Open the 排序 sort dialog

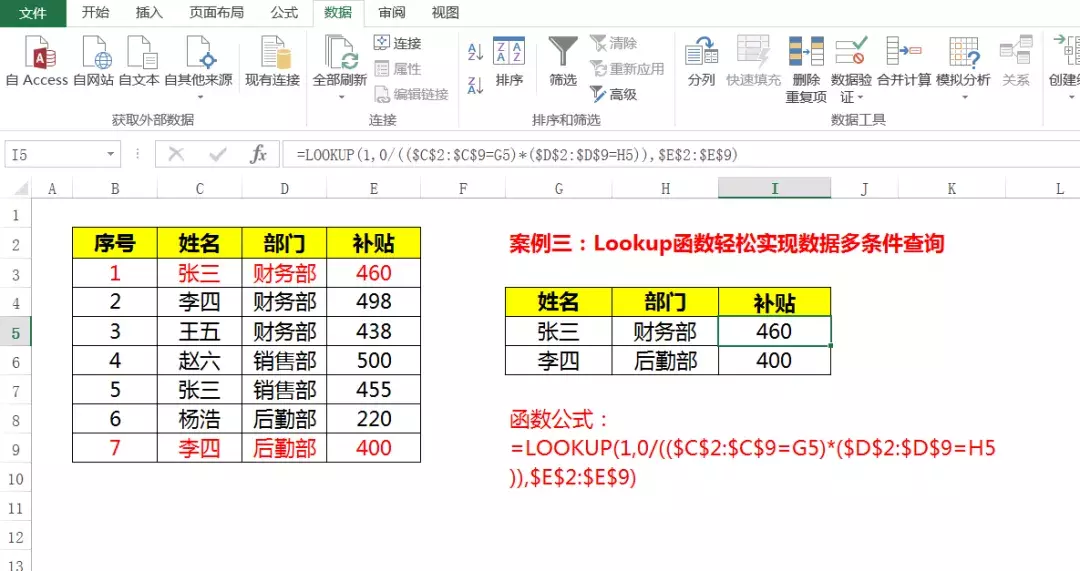(x=509, y=63)
